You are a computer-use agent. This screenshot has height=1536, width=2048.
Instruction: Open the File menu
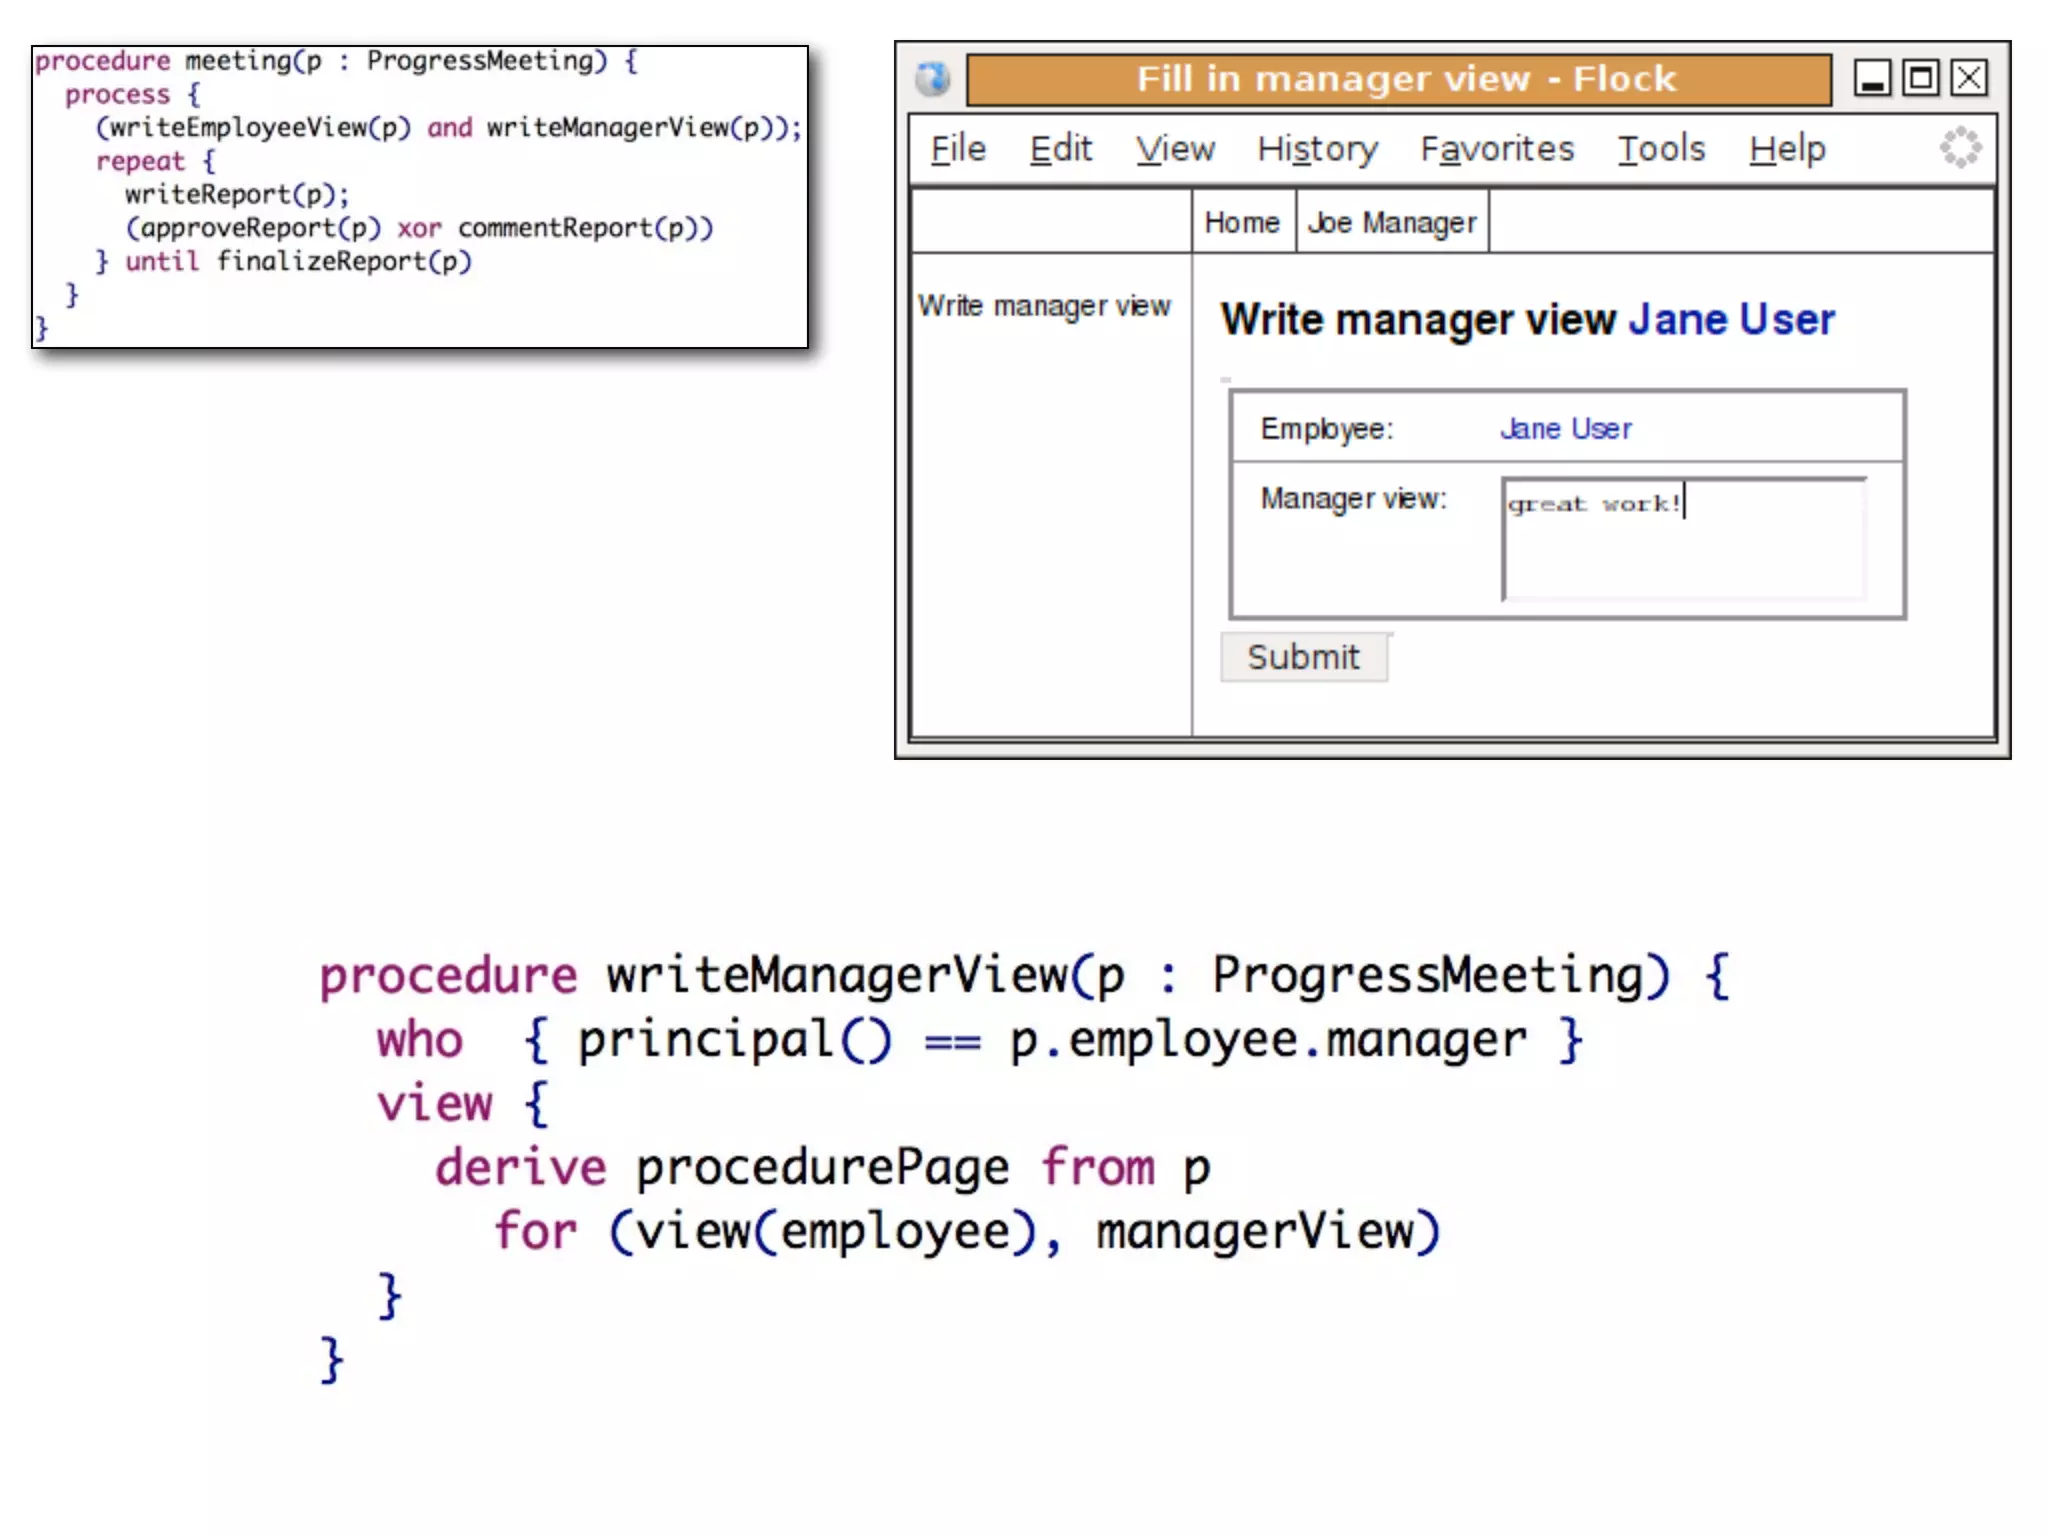pos(958,149)
